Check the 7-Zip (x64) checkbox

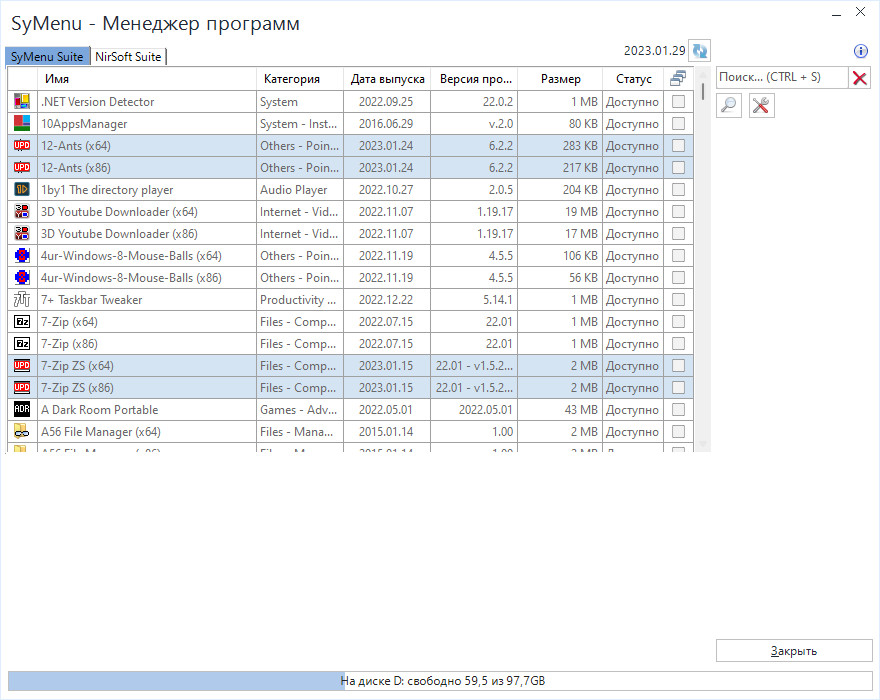(x=679, y=322)
